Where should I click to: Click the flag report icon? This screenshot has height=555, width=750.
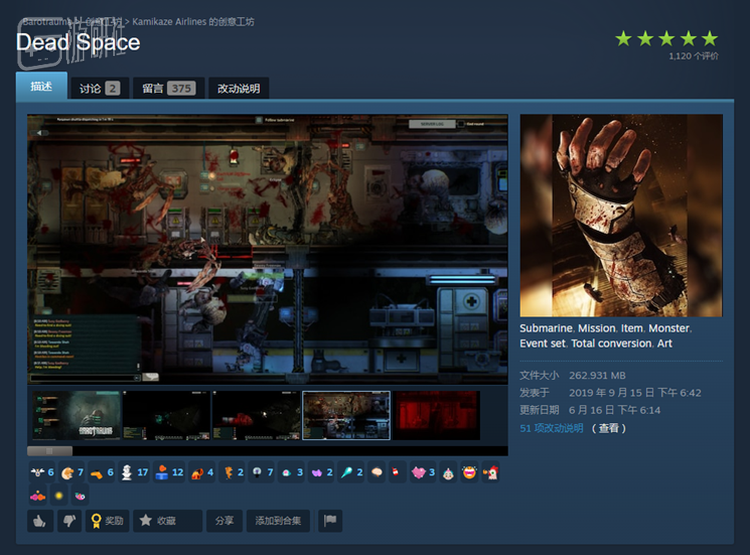tap(329, 521)
